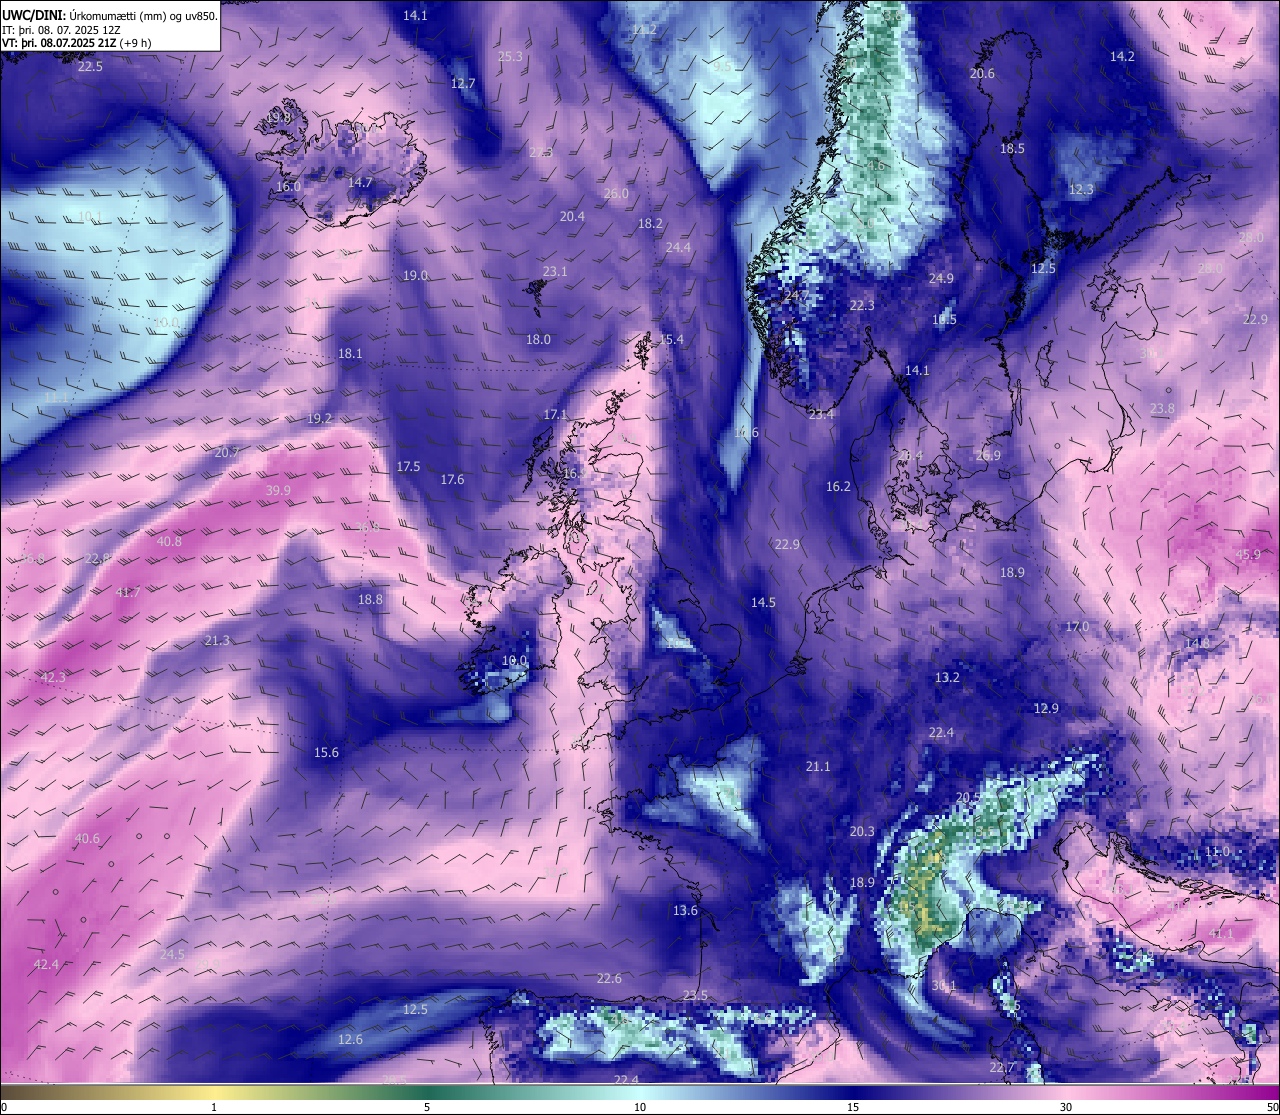Click the UWC/DINI Úrkomumætti title line
The width and height of the screenshot is (1280, 1115).
pyautogui.click(x=109, y=15)
